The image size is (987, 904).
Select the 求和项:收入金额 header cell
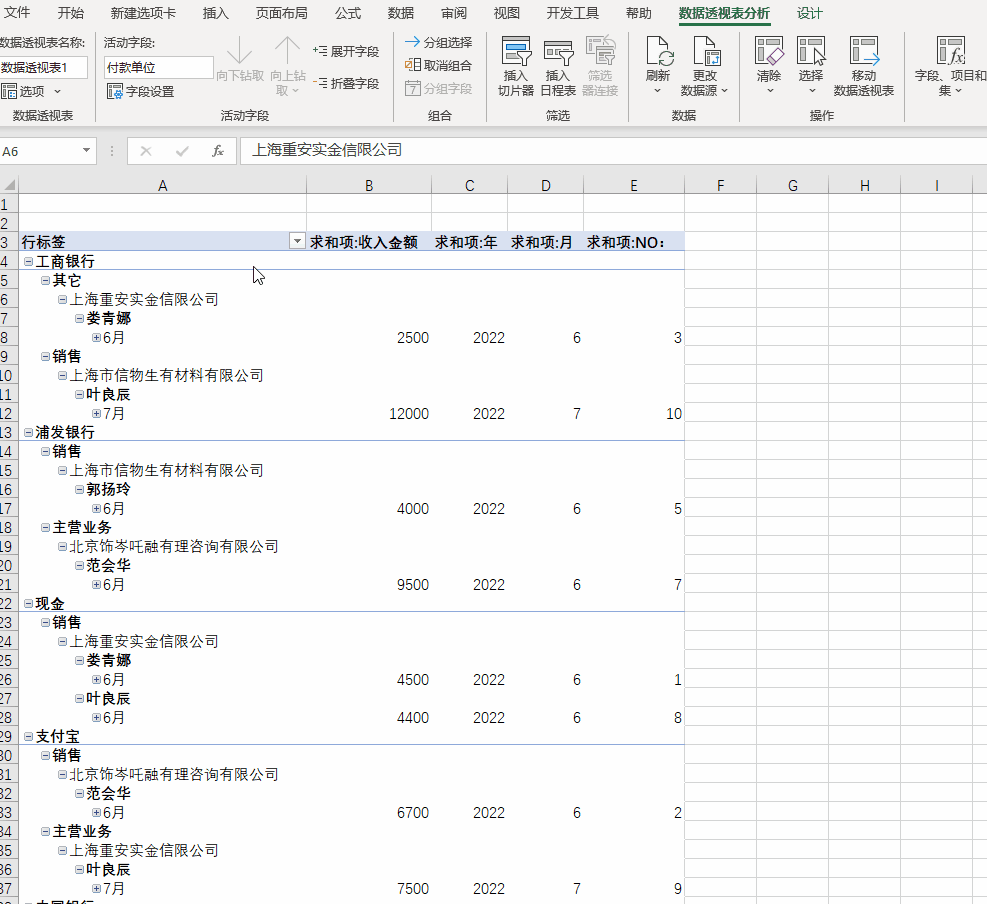[x=369, y=242]
